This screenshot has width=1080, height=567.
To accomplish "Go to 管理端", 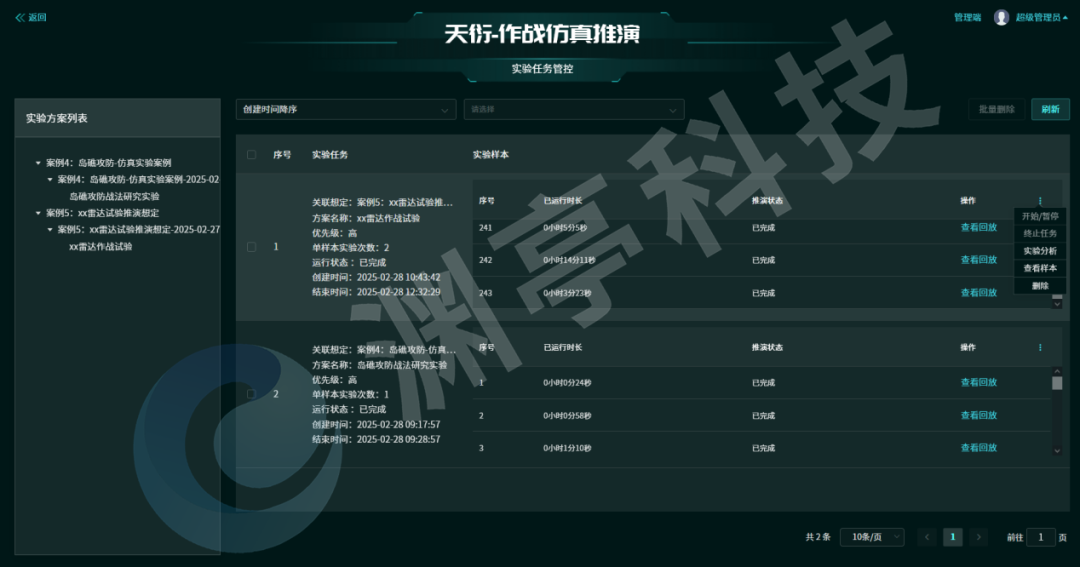I will coord(967,17).
